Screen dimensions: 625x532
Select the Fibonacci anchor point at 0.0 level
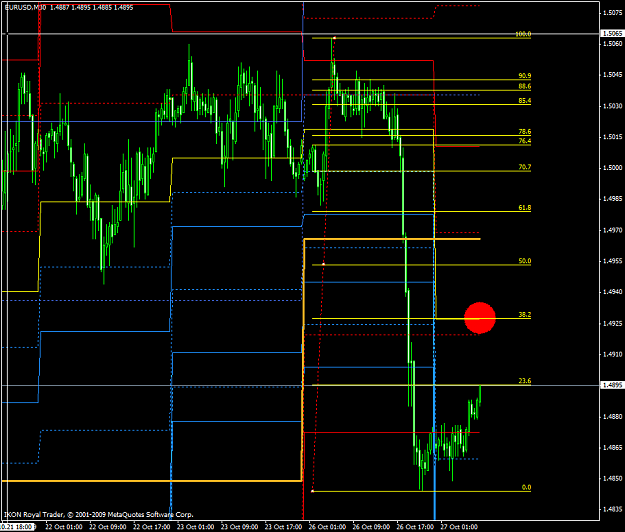click(312, 491)
